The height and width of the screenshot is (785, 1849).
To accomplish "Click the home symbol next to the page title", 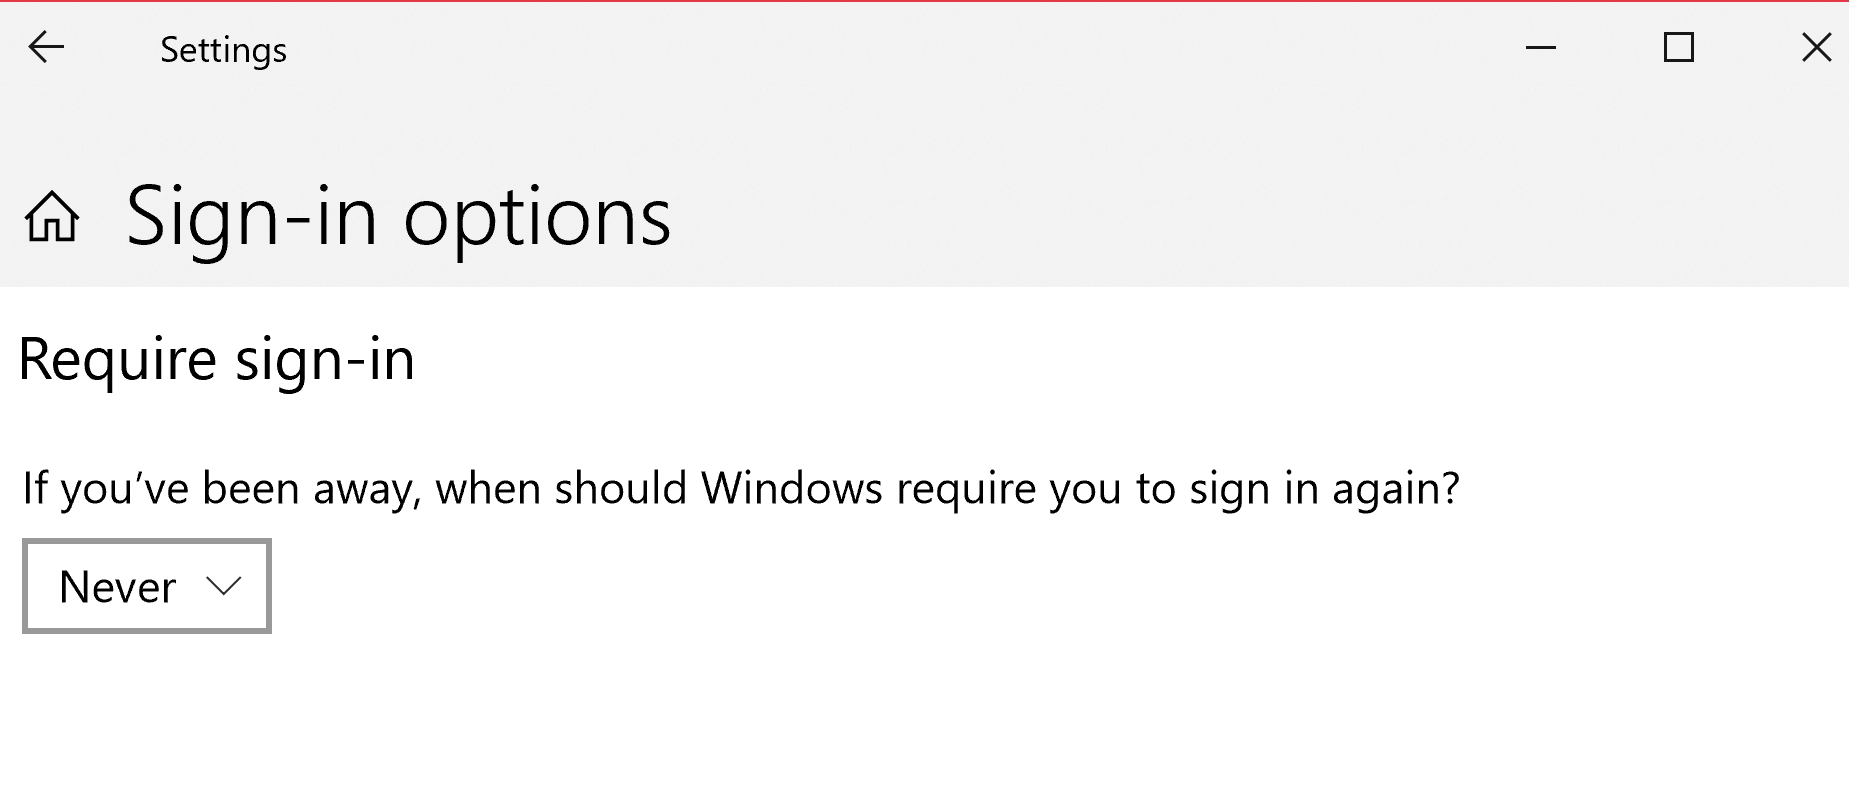I will [x=53, y=218].
